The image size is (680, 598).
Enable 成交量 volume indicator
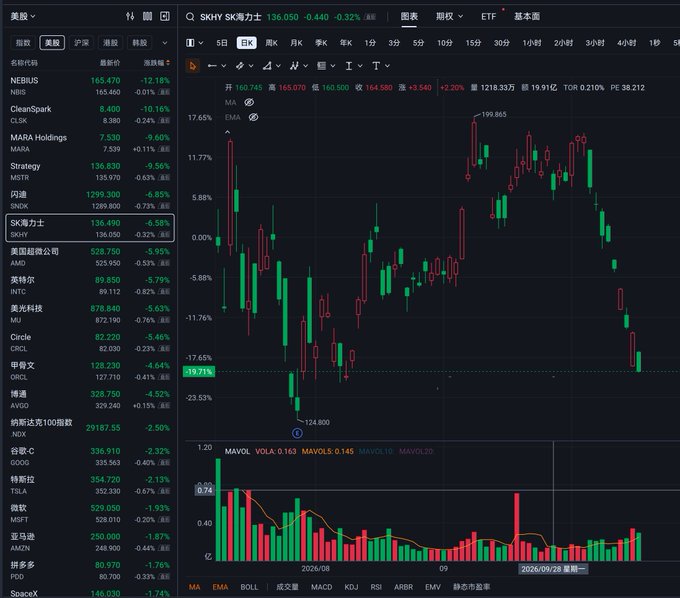click(287, 587)
